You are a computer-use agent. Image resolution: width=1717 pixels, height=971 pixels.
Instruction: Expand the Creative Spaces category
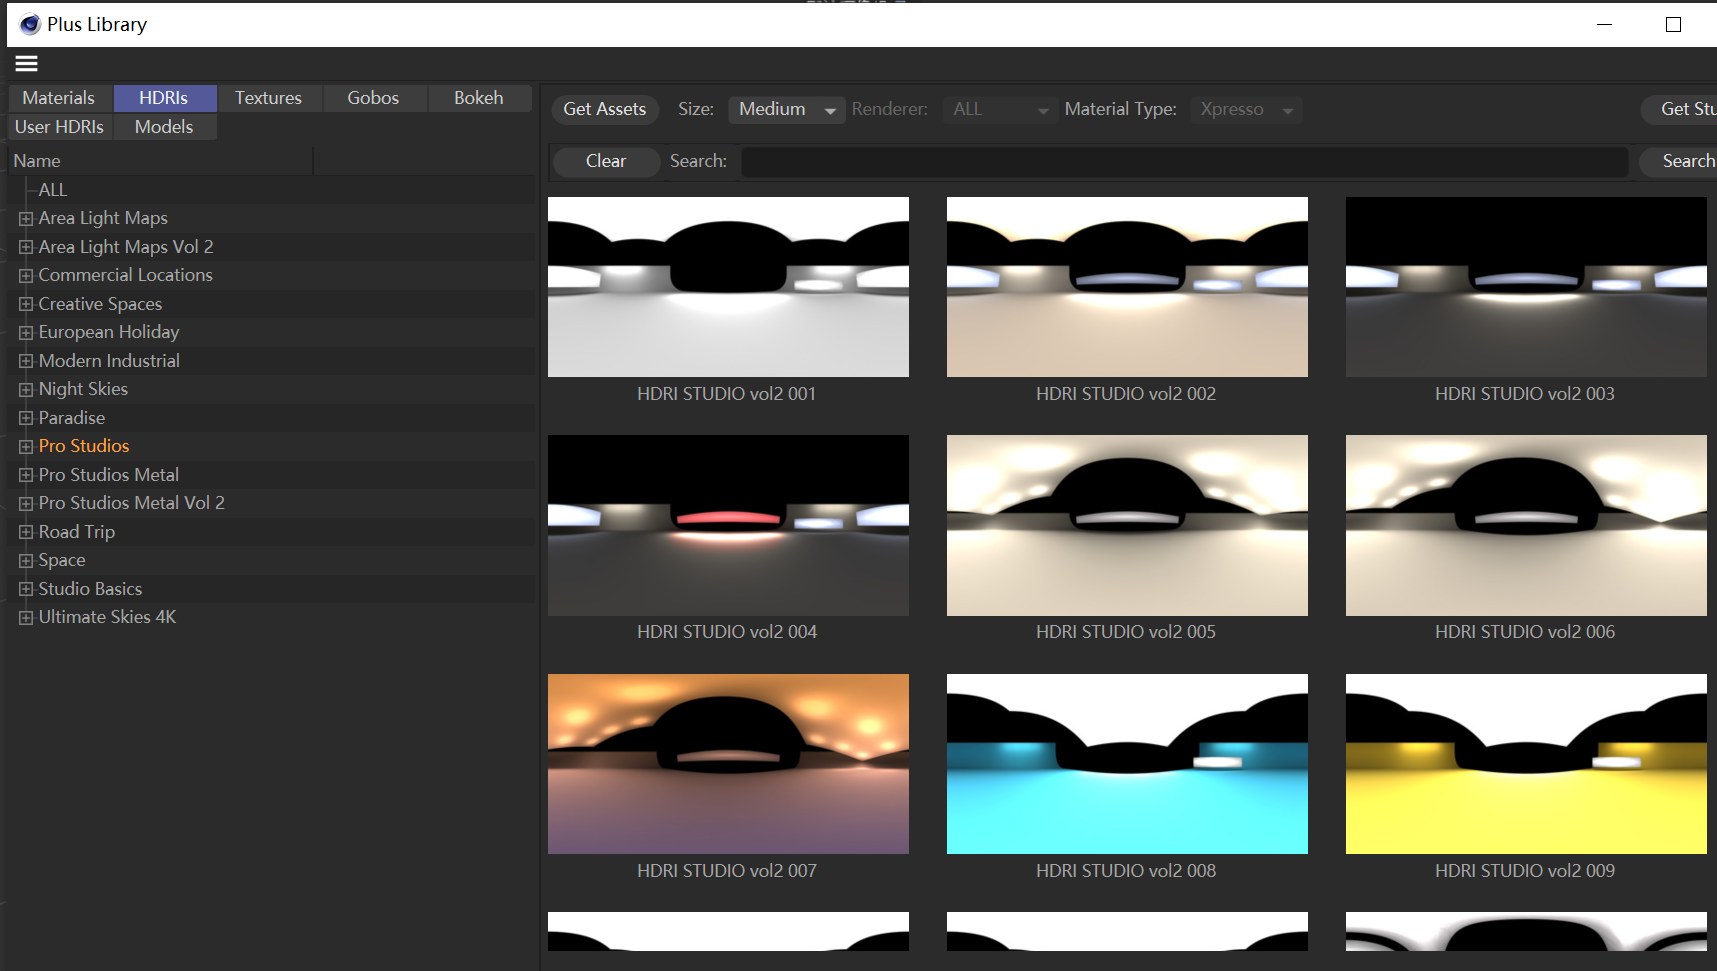(26, 304)
